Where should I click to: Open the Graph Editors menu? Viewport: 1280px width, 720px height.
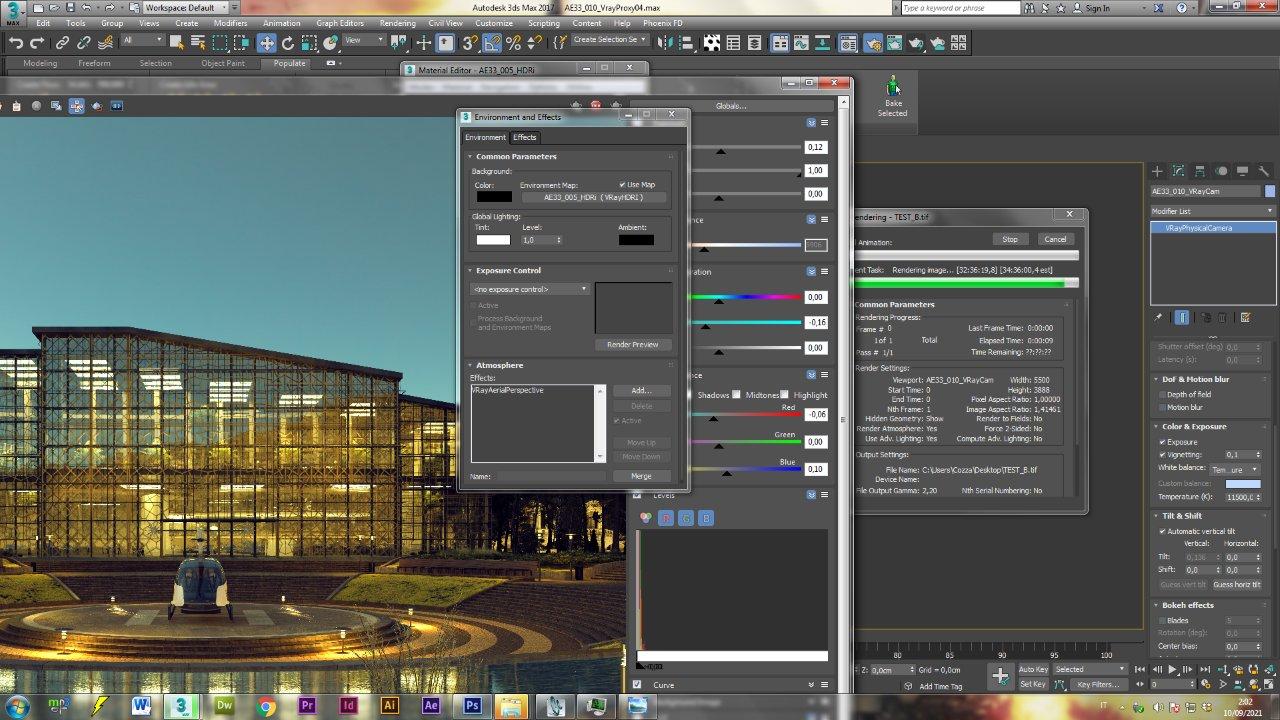340,23
